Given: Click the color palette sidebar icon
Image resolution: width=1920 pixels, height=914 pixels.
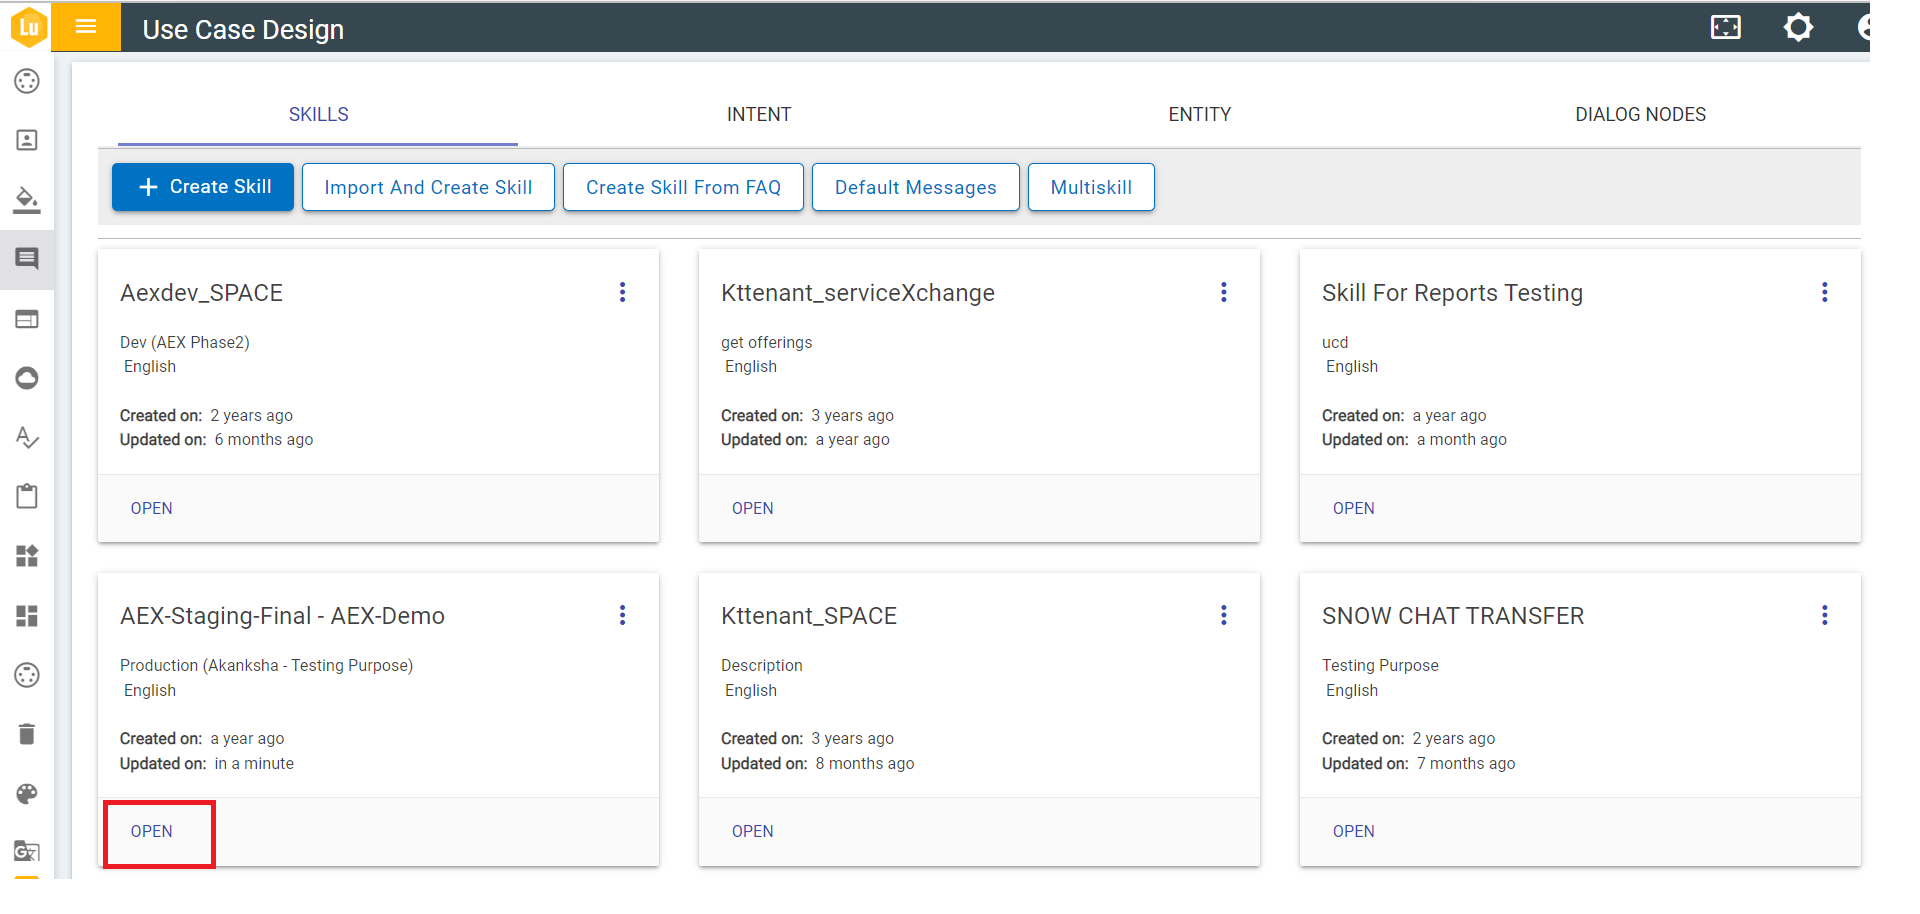Looking at the screenshot, I should (27, 794).
